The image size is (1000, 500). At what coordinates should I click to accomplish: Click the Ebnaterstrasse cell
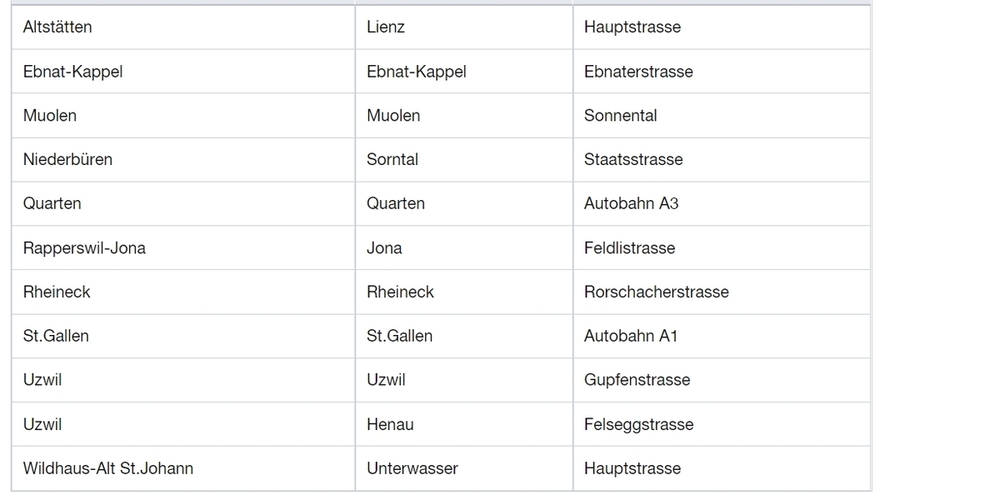pyautogui.click(x=638, y=72)
